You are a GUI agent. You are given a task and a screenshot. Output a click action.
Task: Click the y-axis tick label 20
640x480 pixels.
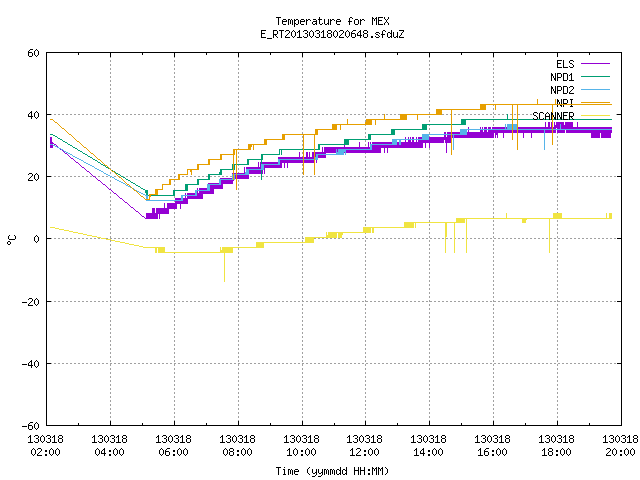[33, 177]
